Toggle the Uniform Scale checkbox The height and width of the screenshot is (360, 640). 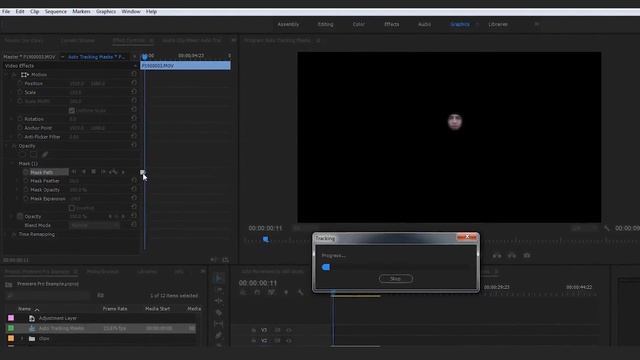72,111
